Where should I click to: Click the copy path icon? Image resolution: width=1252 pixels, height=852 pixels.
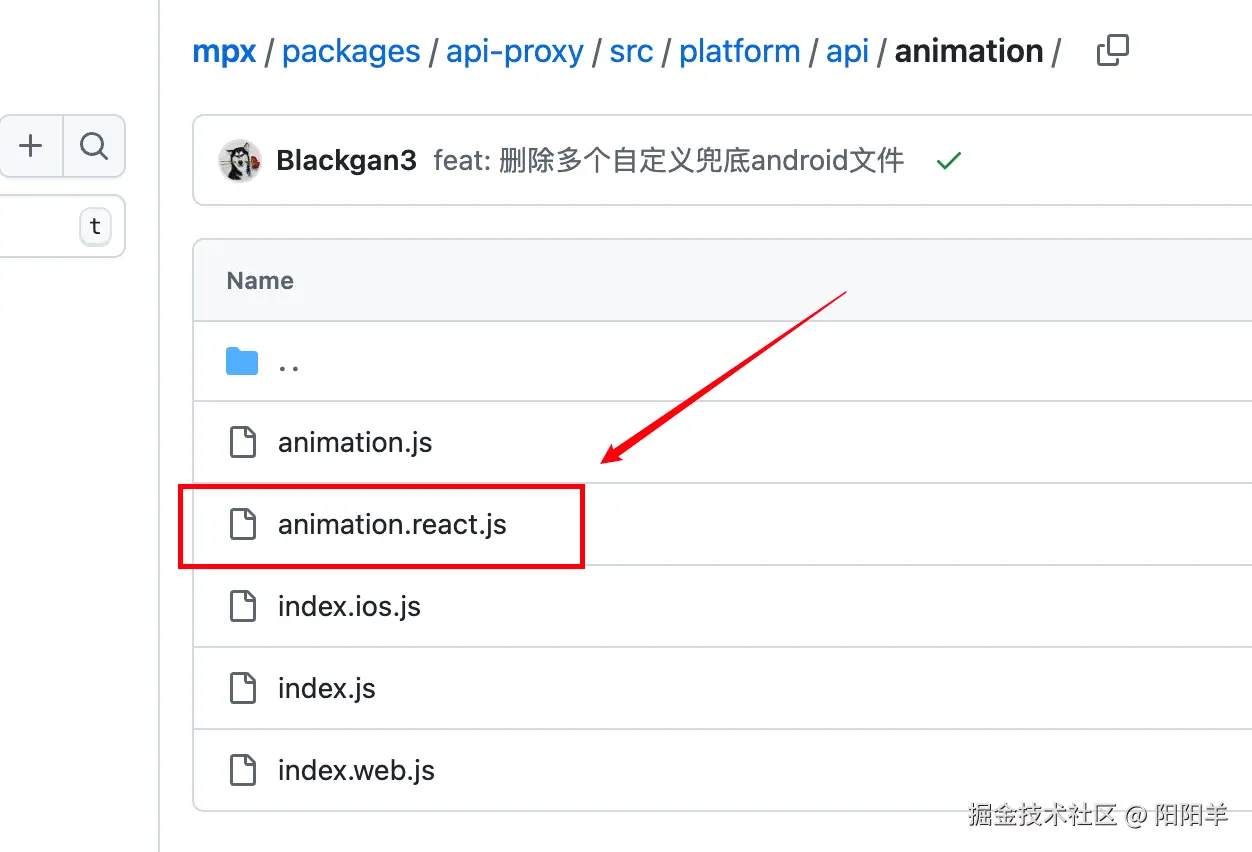pos(1112,51)
